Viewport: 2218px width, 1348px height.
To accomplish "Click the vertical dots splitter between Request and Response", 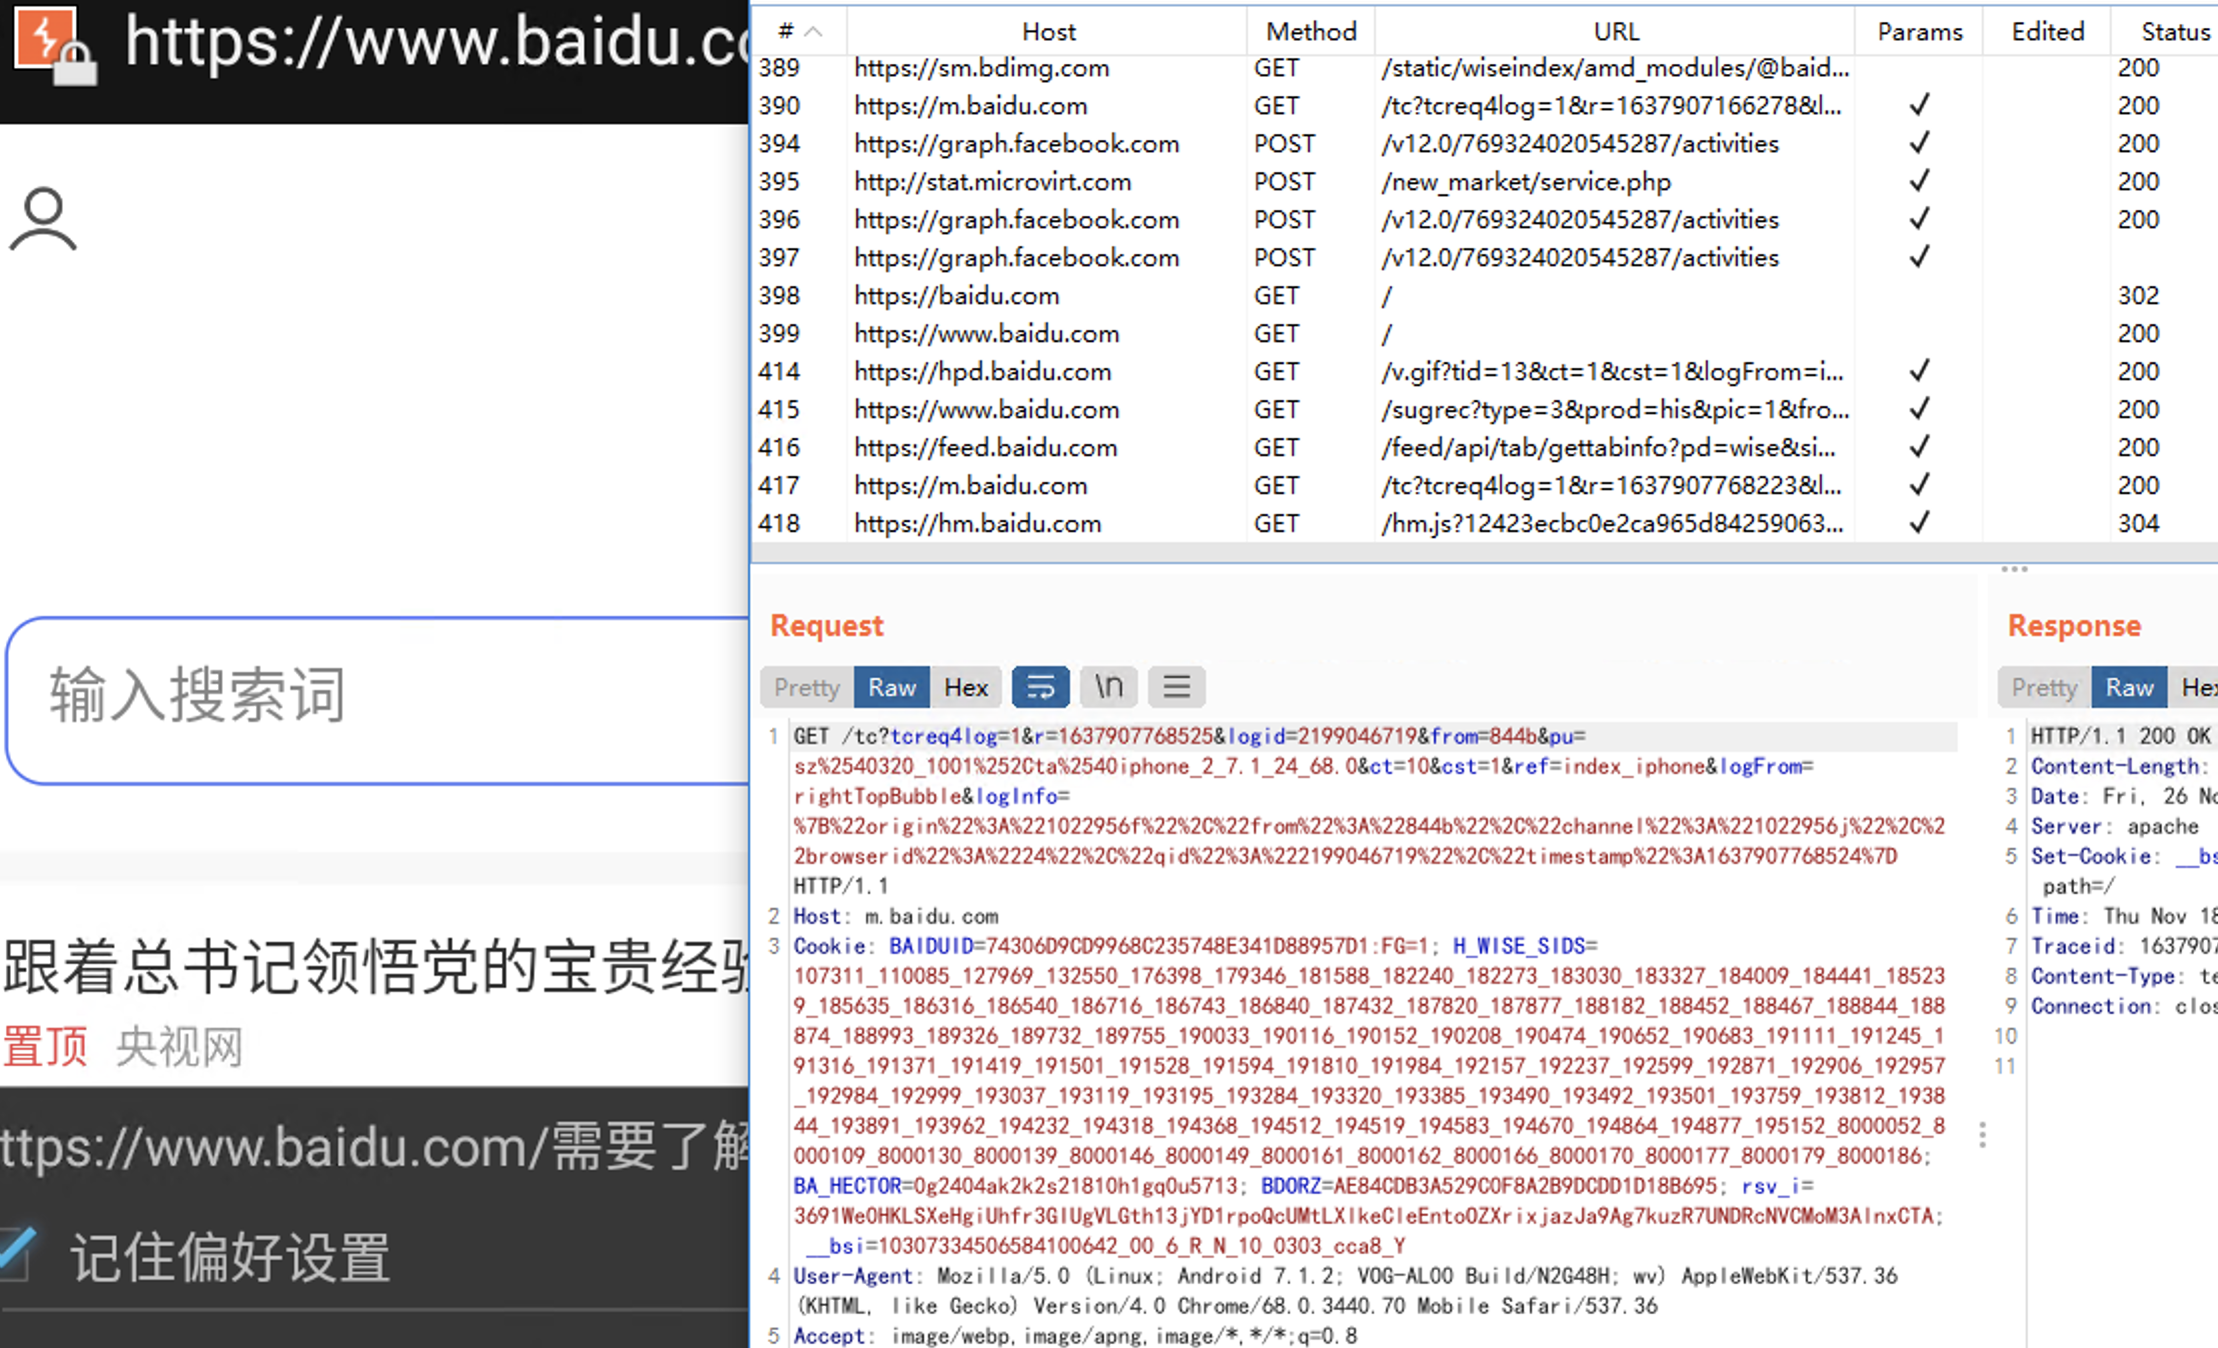I will 1982,1134.
